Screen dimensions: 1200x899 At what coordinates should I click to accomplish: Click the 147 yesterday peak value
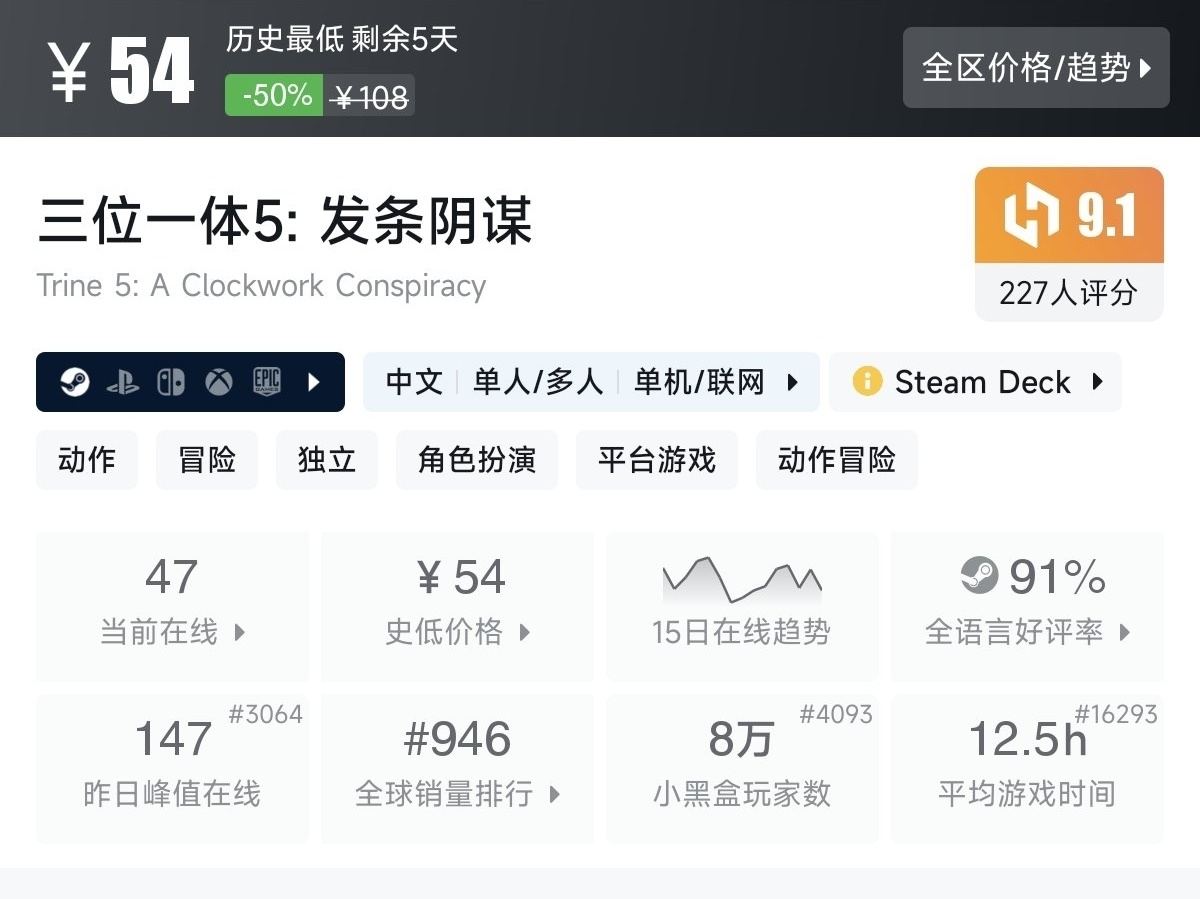click(173, 739)
